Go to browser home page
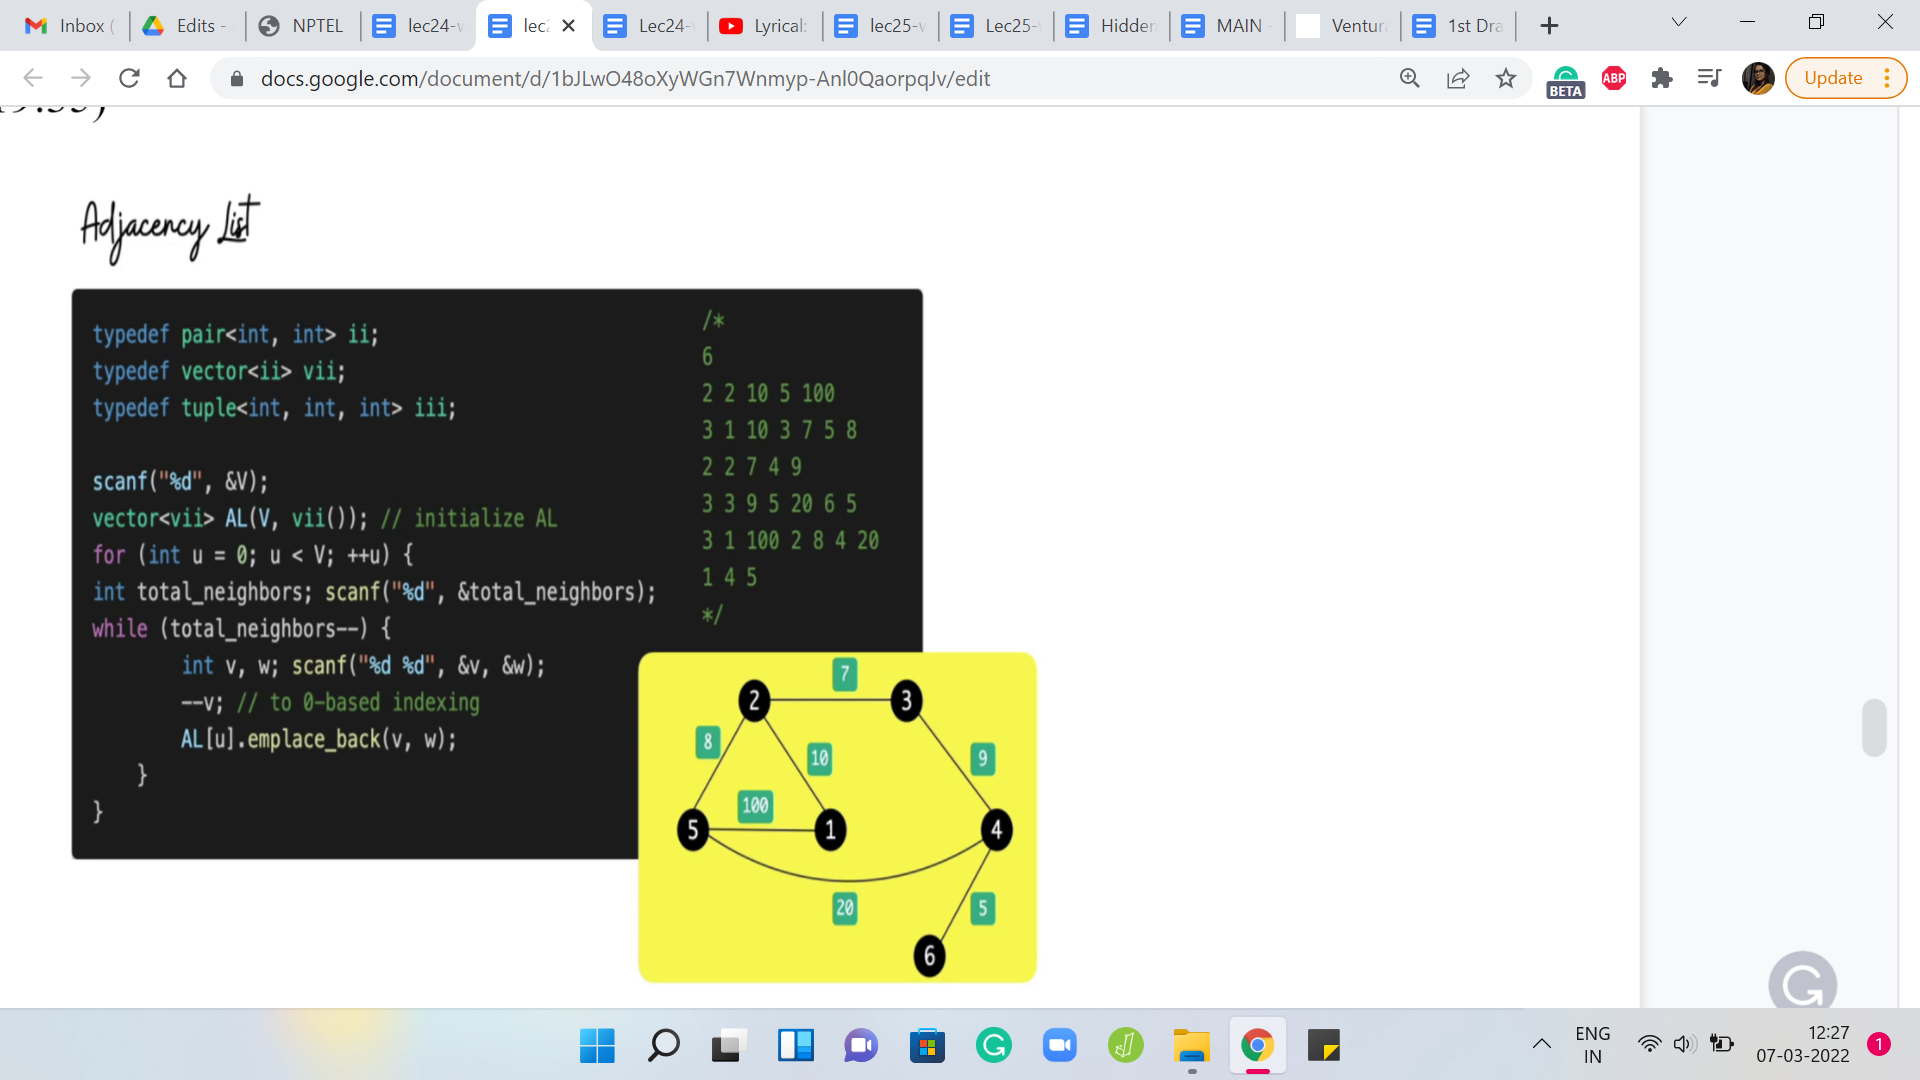This screenshot has height=1080, width=1920. [177, 78]
